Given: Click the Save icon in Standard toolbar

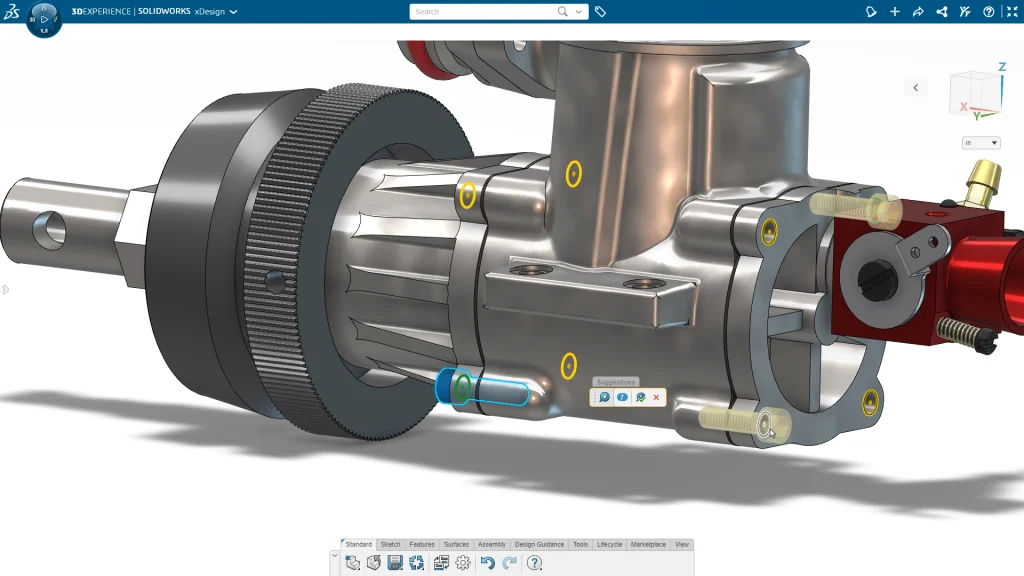Looking at the screenshot, I should [395, 563].
